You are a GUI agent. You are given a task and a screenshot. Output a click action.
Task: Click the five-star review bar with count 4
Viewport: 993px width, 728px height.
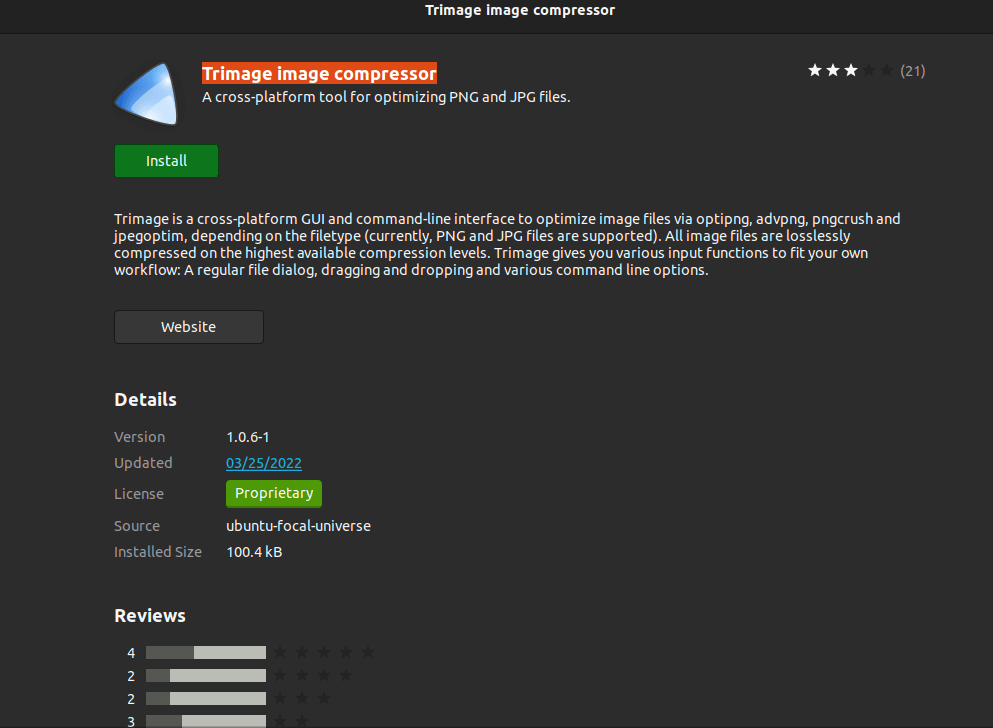point(206,653)
